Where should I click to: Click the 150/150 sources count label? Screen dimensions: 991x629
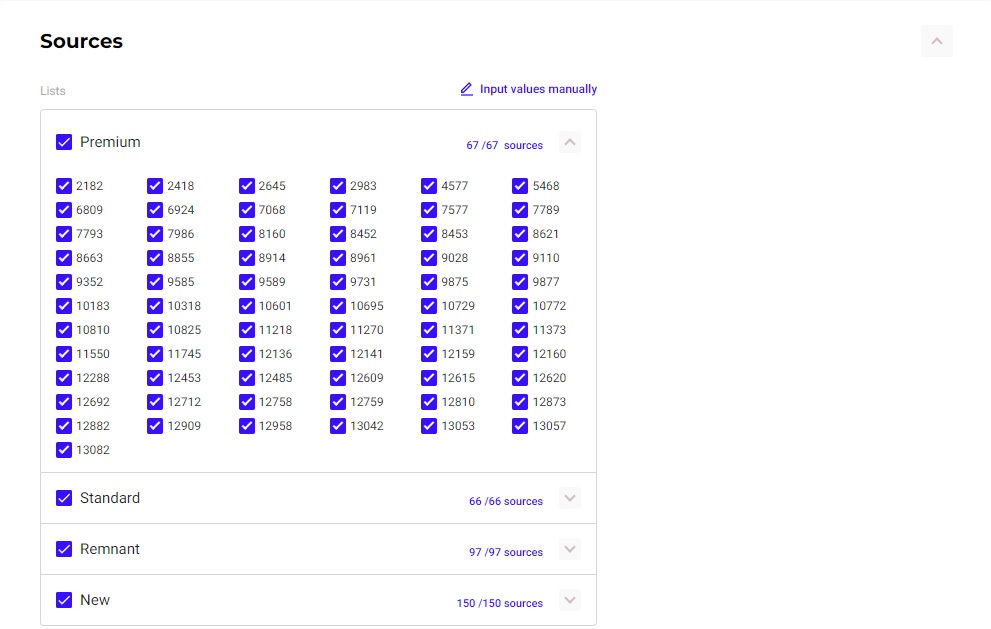tap(499, 603)
